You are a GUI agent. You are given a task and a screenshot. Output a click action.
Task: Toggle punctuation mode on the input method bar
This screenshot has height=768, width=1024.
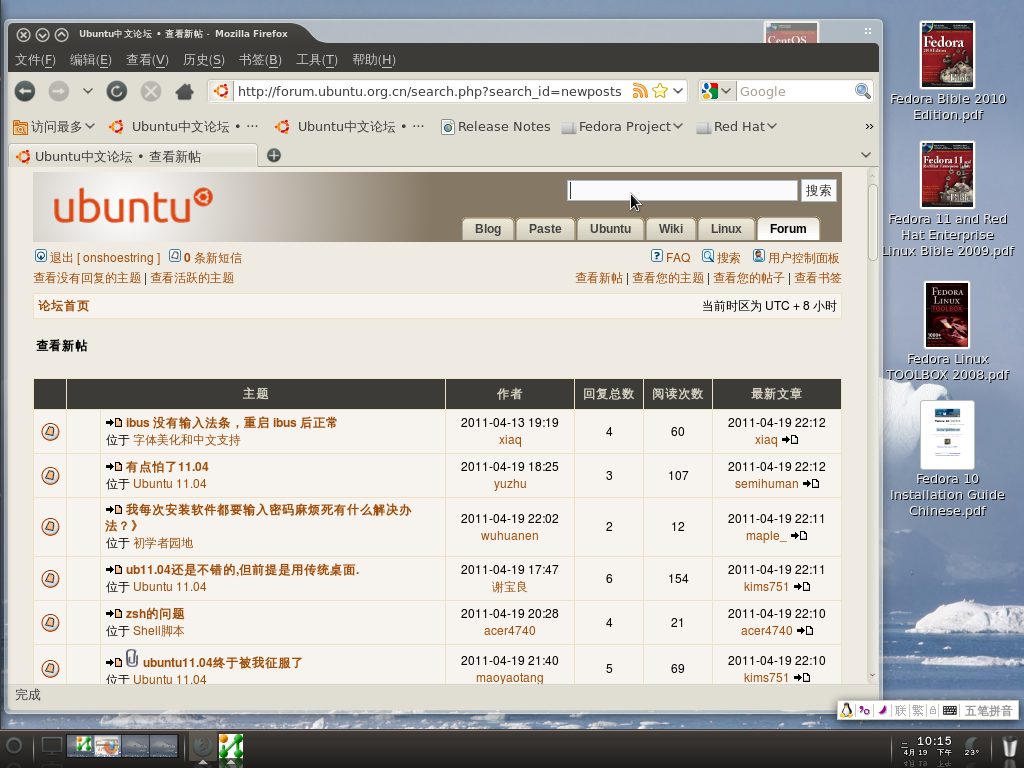pos(865,711)
